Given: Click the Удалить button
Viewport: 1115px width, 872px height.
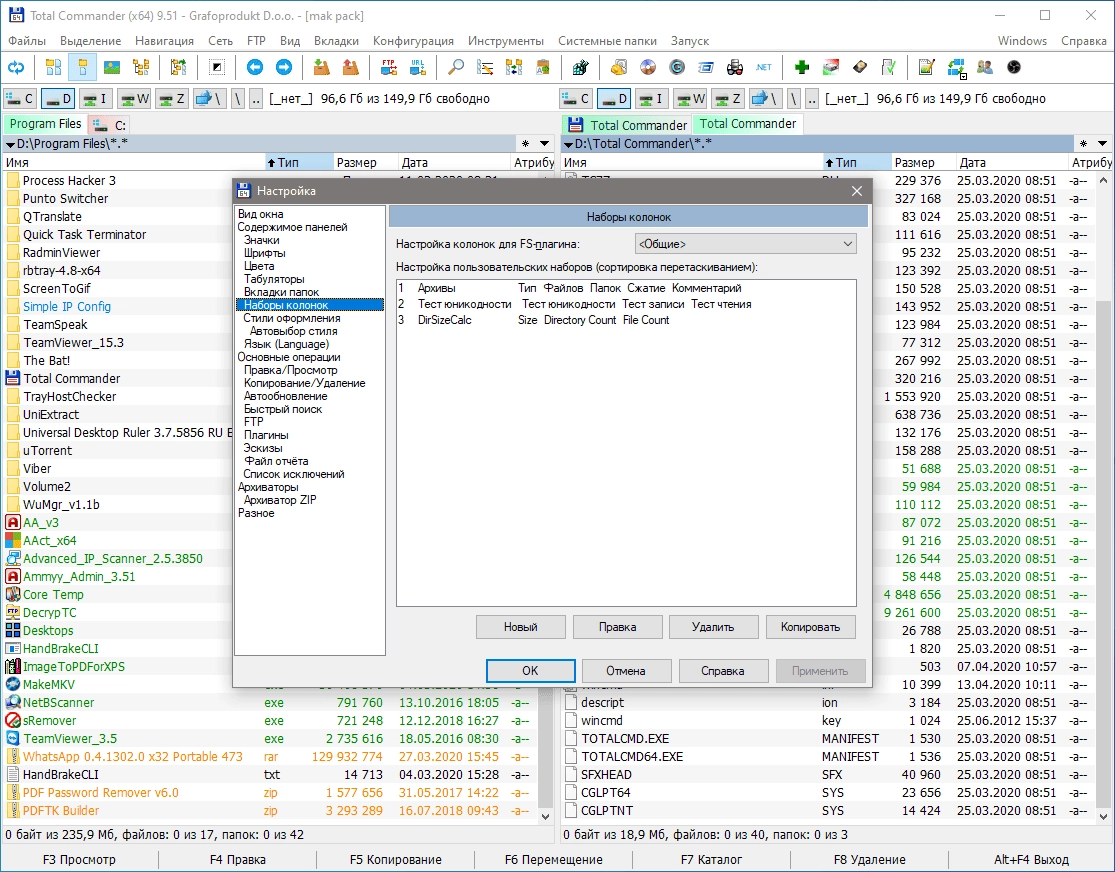Looking at the screenshot, I should pos(713,627).
